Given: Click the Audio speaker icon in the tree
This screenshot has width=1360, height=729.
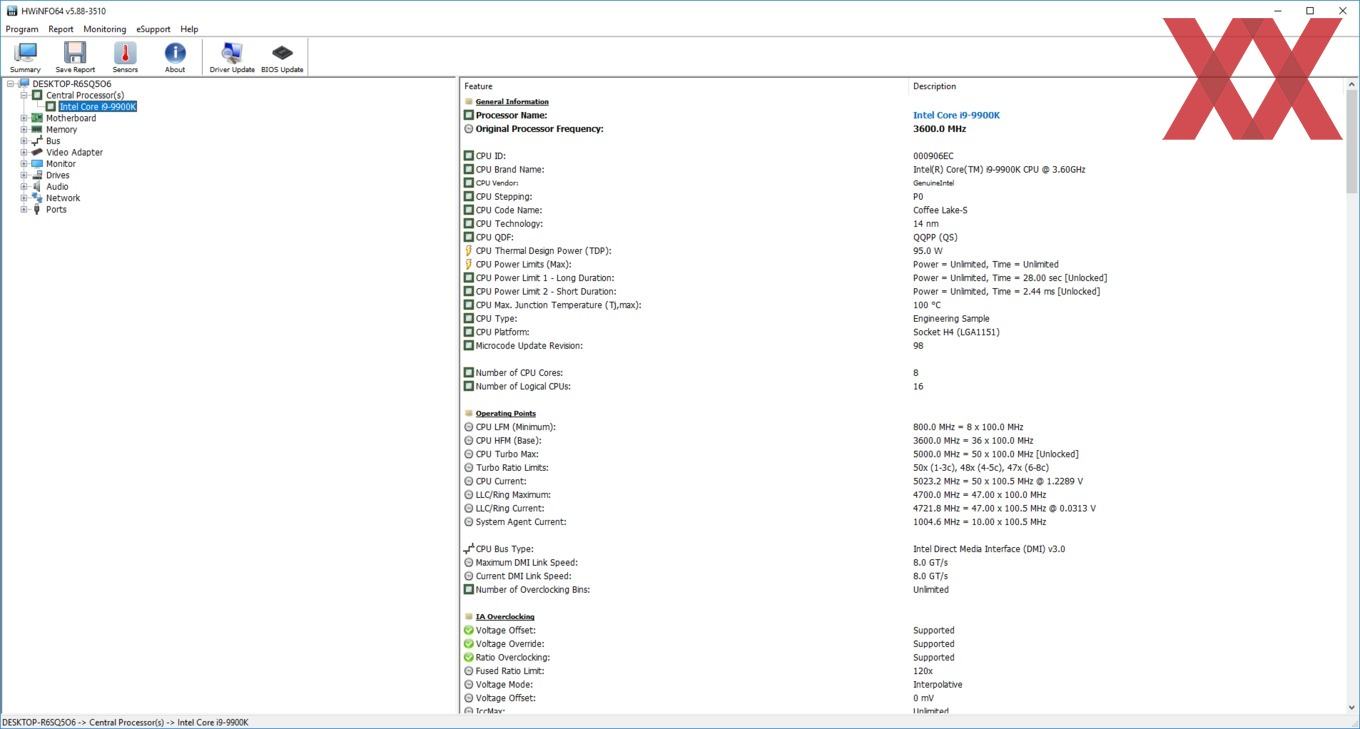Looking at the screenshot, I should [x=37, y=187].
